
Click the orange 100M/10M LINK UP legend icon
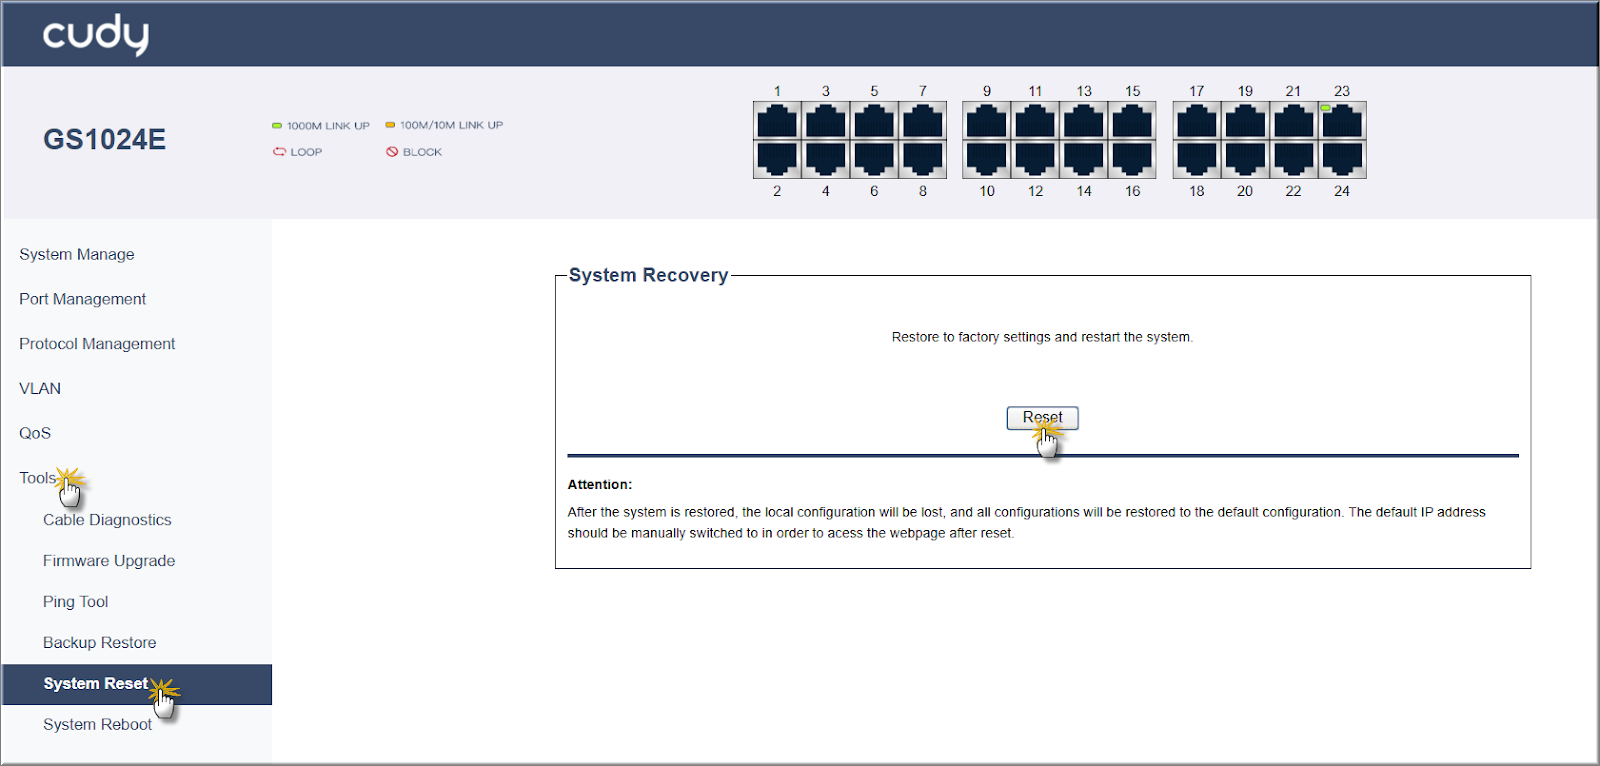click(x=390, y=125)
